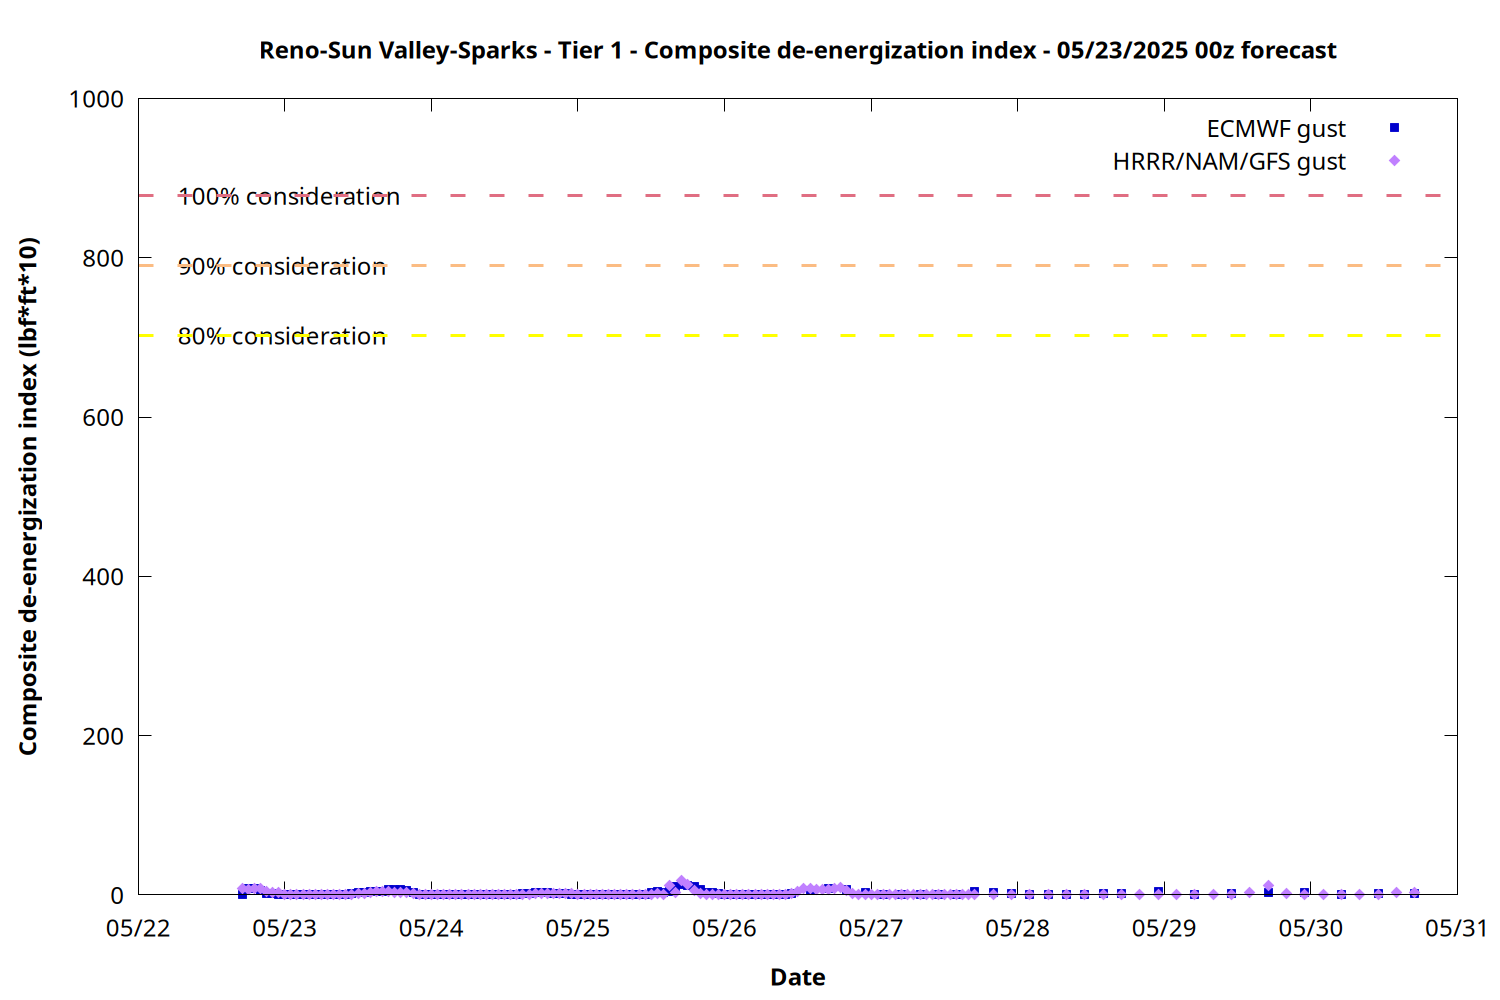Select the HRRR/NAM/GFS gust legend label
Screen dimensions: 1500x1000
point(1229,162)
